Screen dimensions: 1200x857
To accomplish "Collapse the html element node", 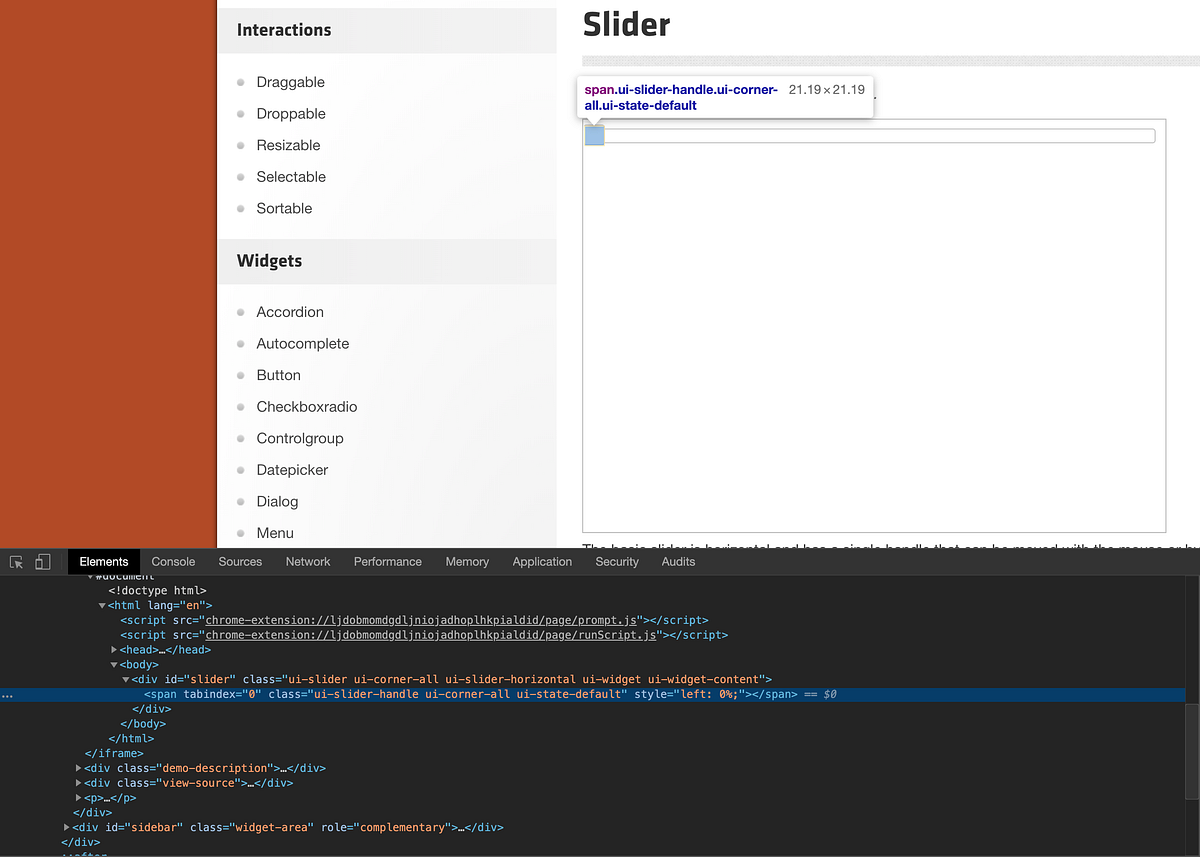I will (x=103, y=605).
